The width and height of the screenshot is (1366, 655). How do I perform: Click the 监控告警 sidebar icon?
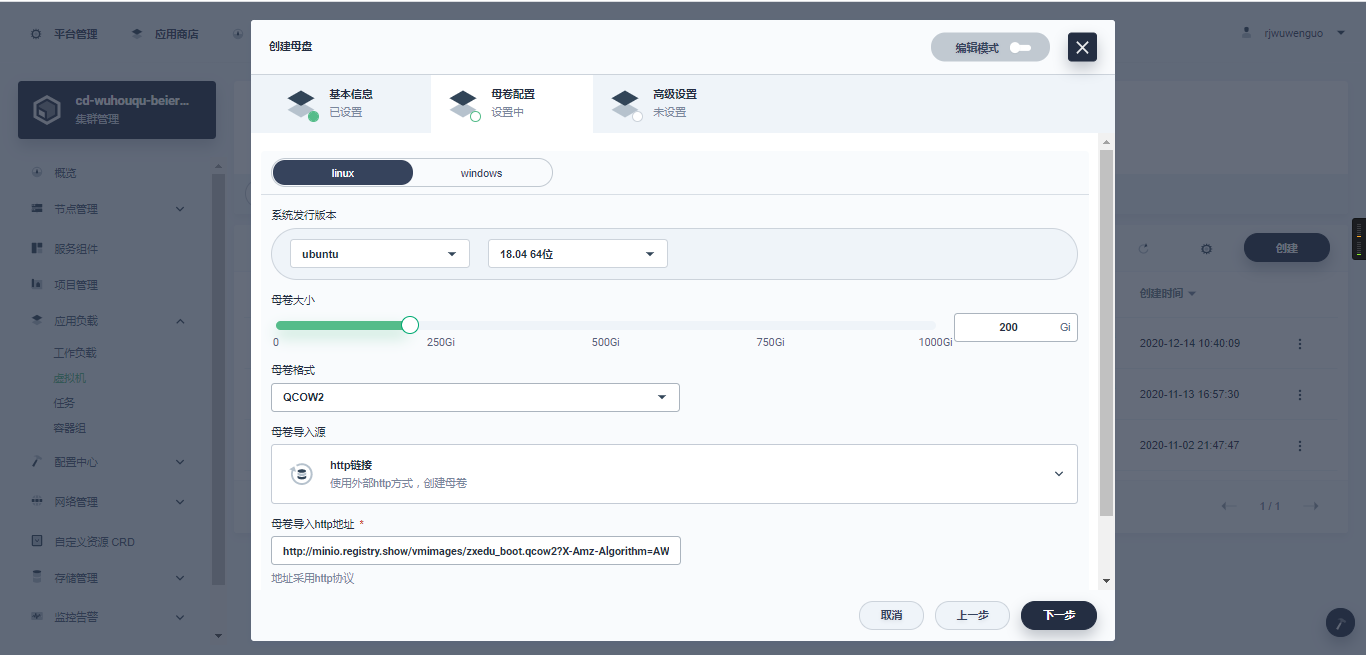(x=36, y=617)
